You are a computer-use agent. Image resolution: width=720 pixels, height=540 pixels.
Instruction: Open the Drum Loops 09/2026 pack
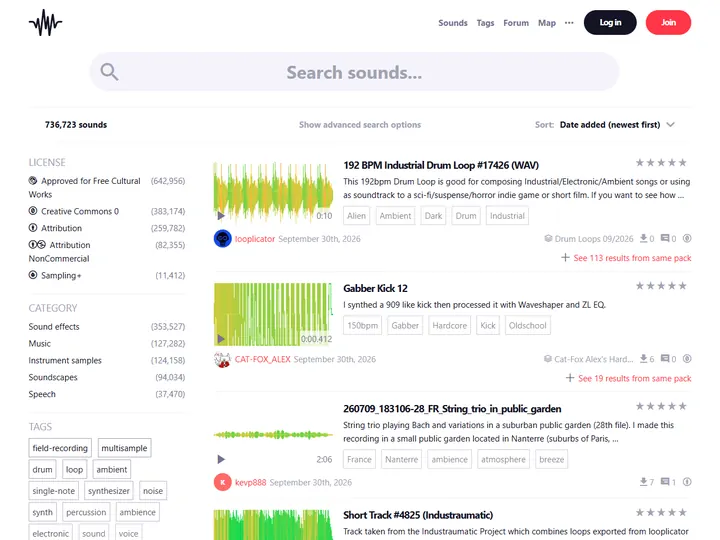click(589, 239)
